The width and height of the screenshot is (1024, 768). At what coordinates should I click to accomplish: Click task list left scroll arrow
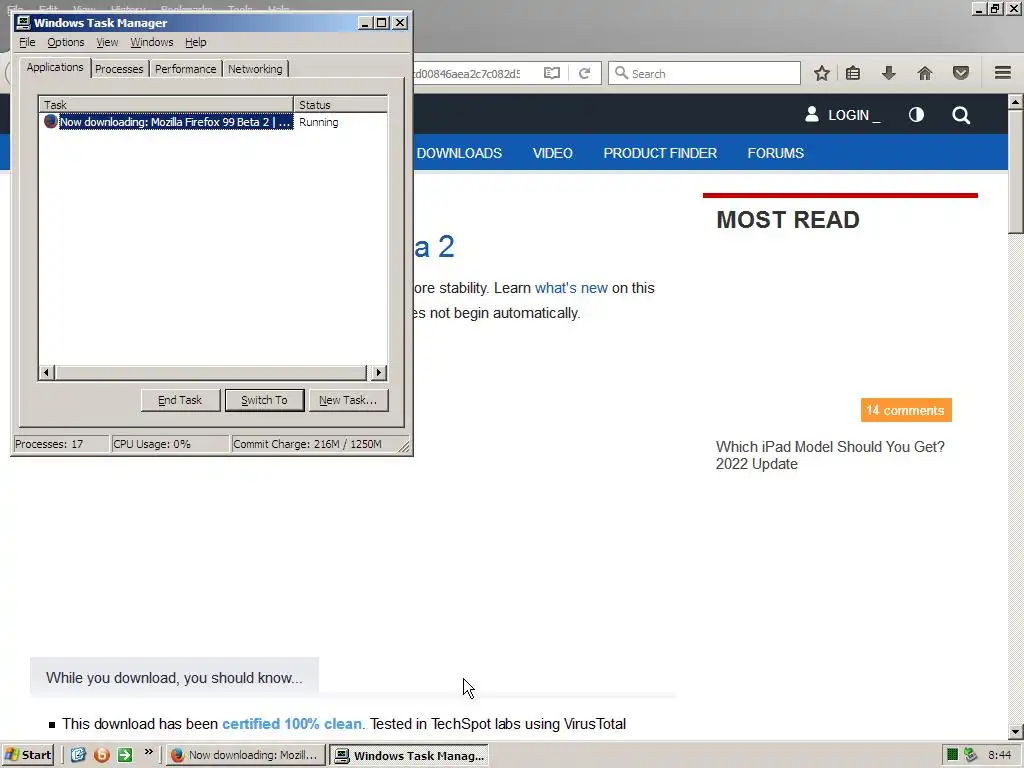tap(46, 373)
